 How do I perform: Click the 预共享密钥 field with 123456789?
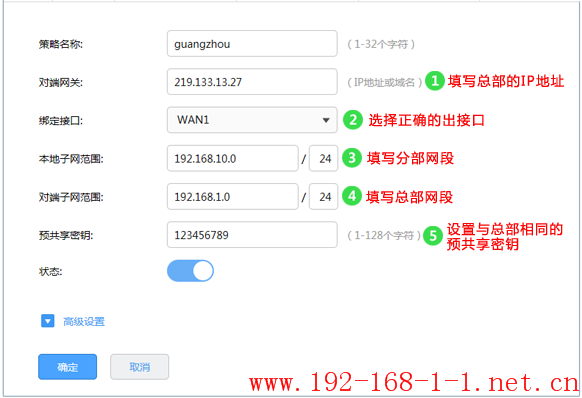click(x=252, y=235)
